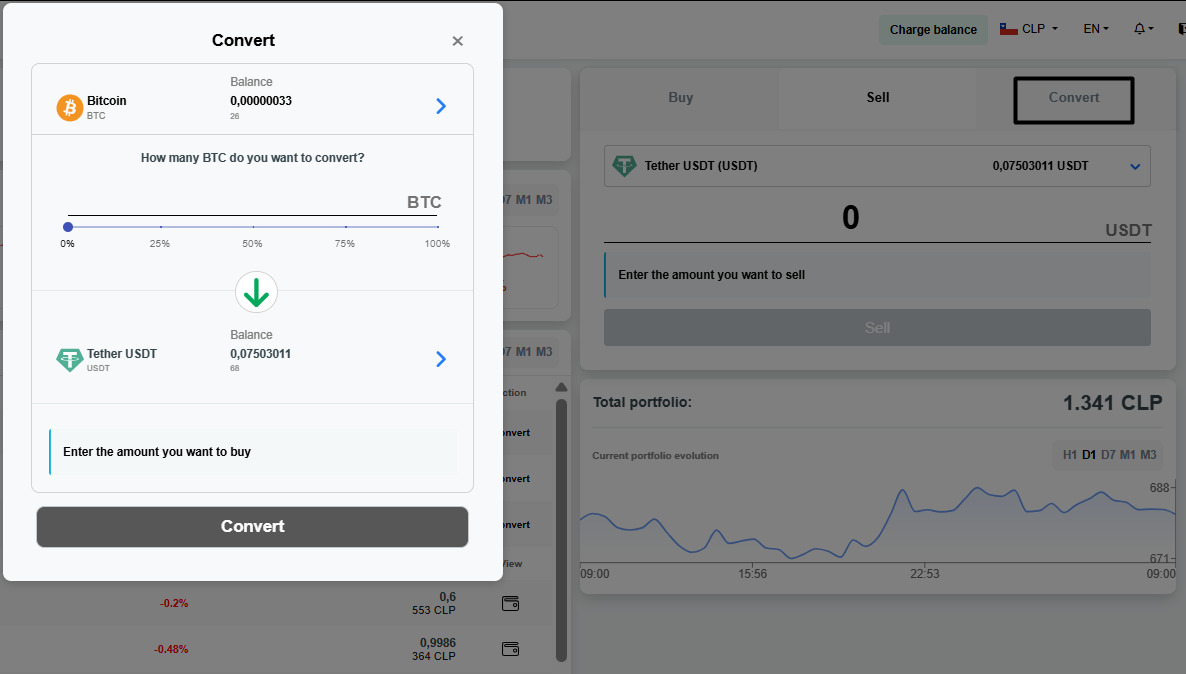This screenshot has width=1186, height=674.
Task: Click the BTC amount input field
Action: click(x=253, y=202)
